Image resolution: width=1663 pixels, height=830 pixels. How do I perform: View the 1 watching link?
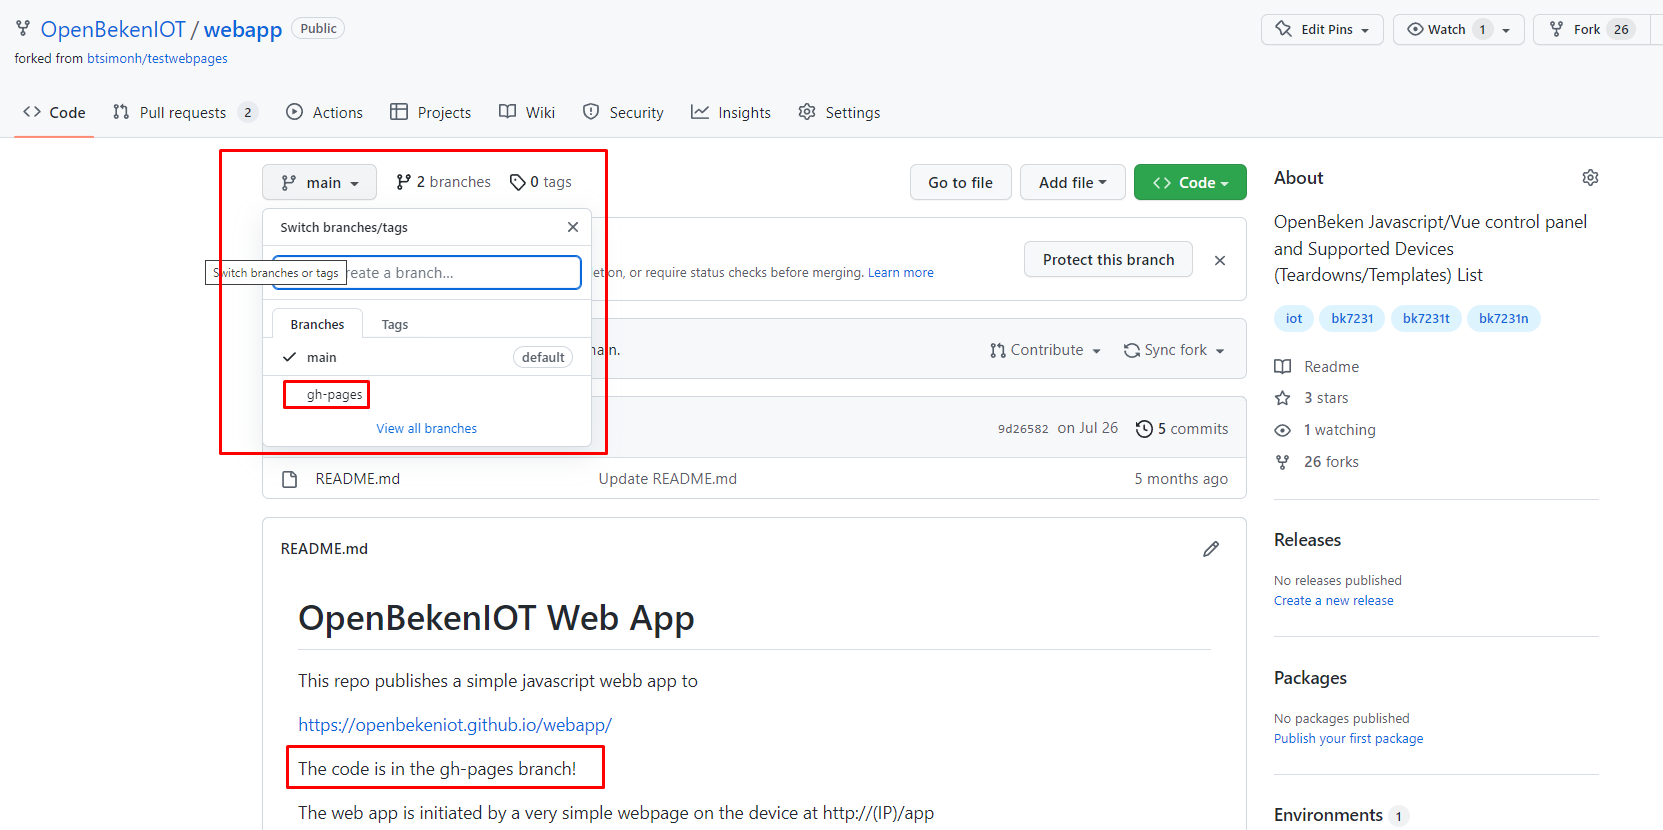pyautogui.click(x=1325, y=429)
